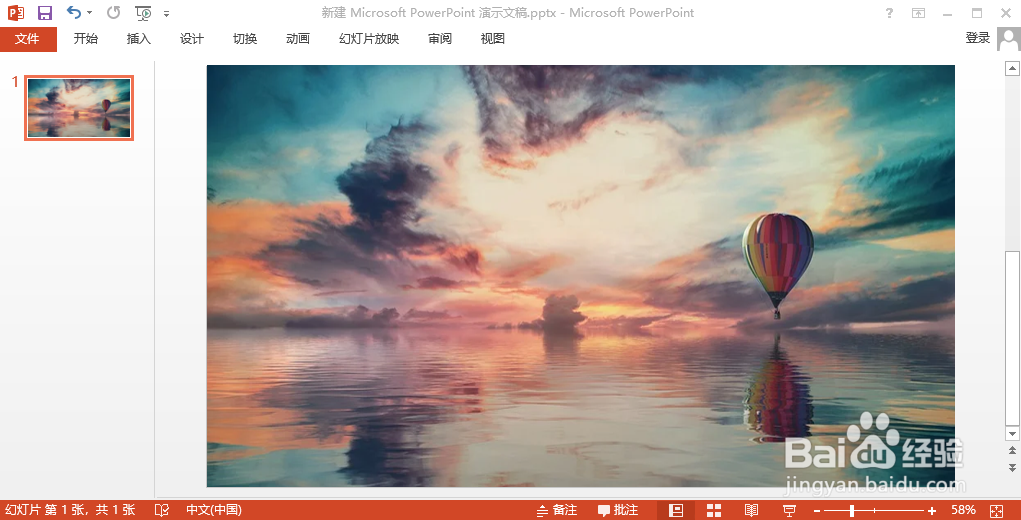The image size is (1021, 520).
Task: Open the undo history dropdown arrow
Action: [89, 13]
